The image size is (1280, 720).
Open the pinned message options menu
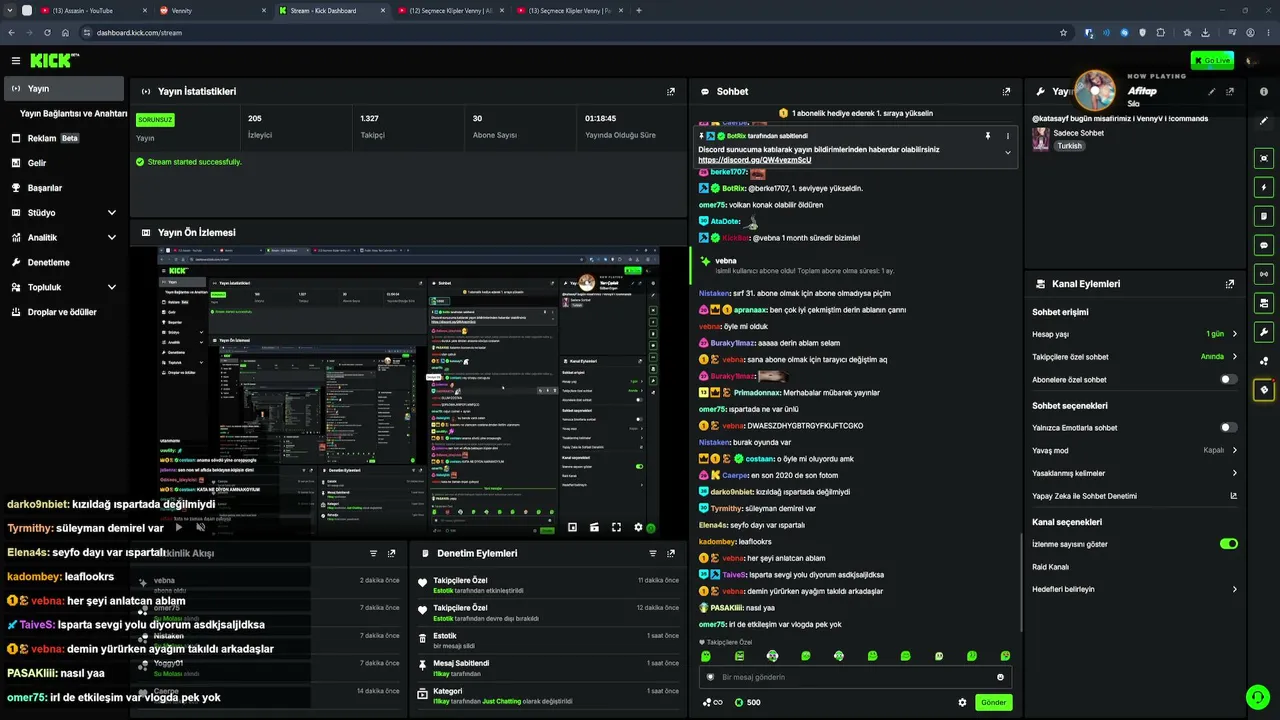1008,136
